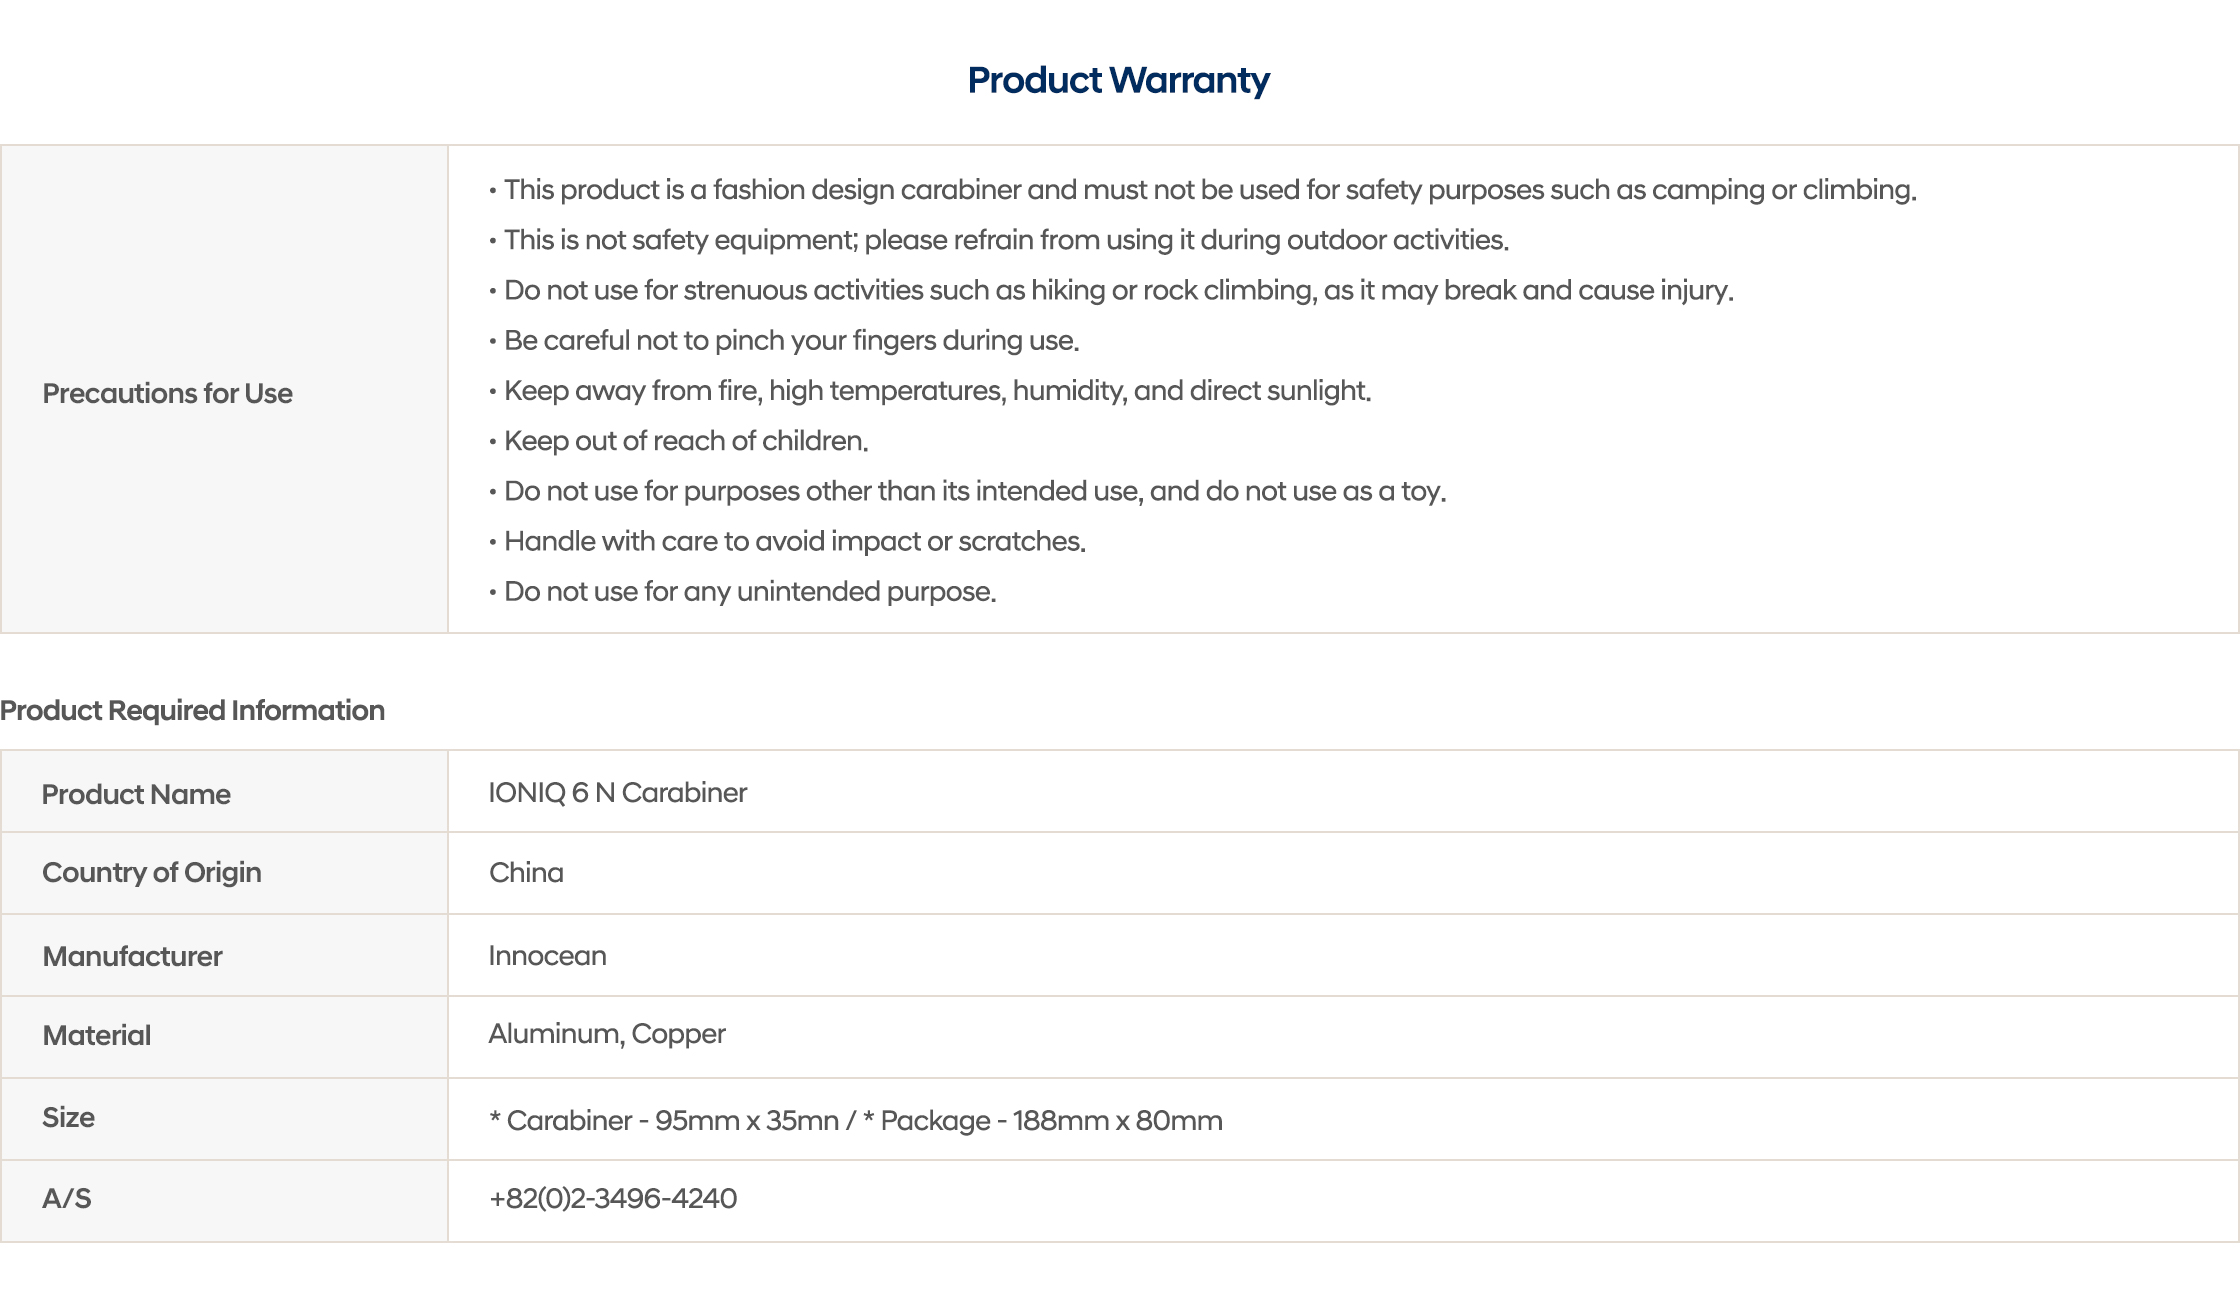The height and width of the screenshot is (1294, 2240).
Task: Click the Country of Origin label
Action: (x=151, y=872)
